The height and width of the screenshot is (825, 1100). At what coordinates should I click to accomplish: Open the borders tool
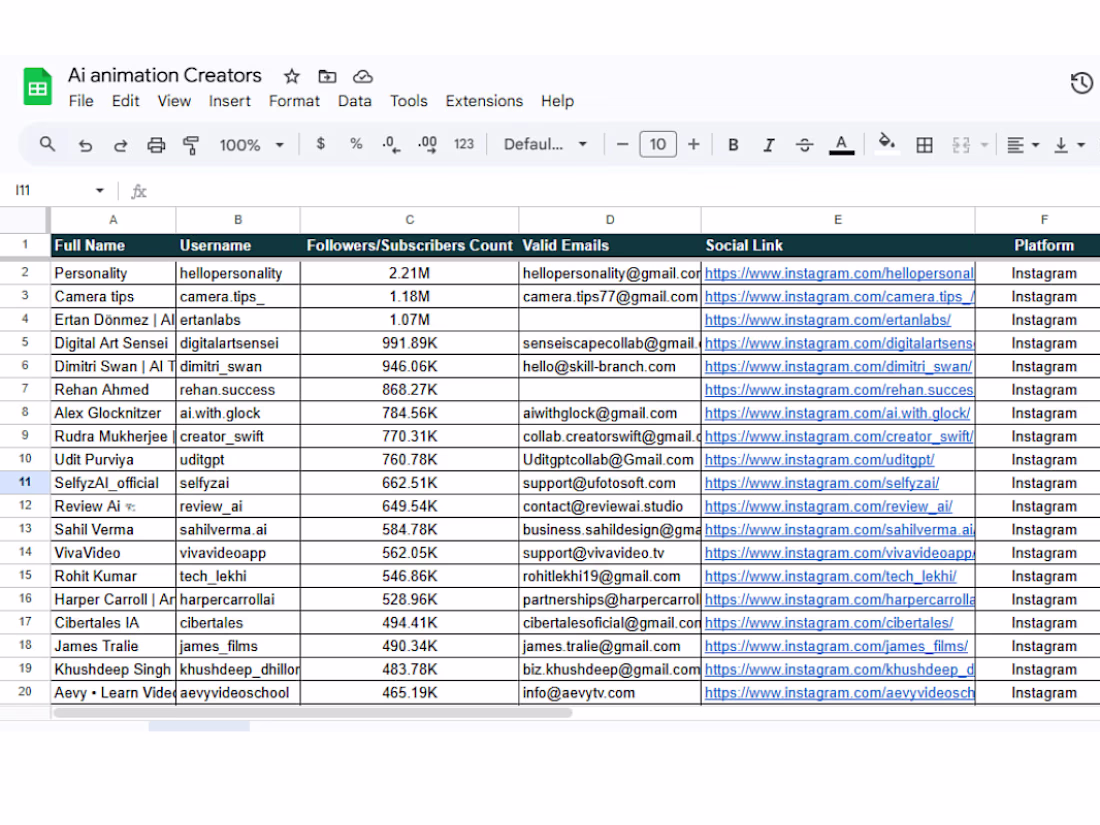pyautogui.click(x=925, y=145)
